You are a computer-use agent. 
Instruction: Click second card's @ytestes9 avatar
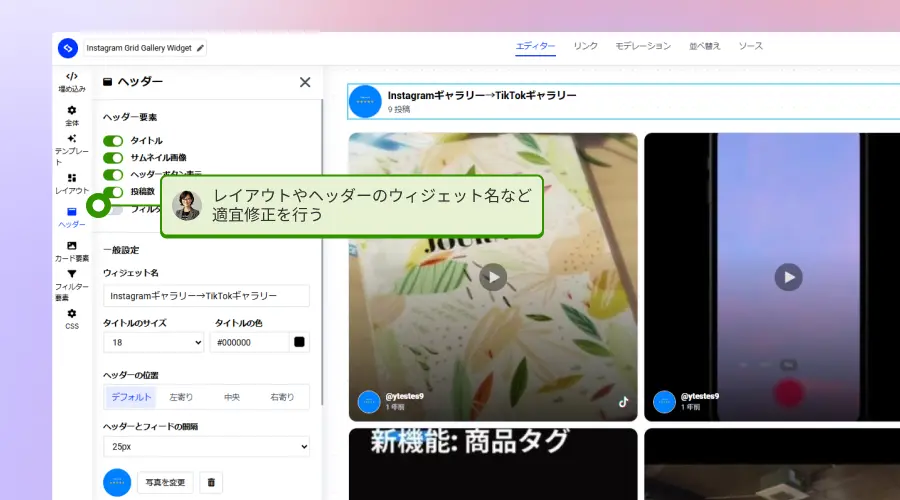664,402
